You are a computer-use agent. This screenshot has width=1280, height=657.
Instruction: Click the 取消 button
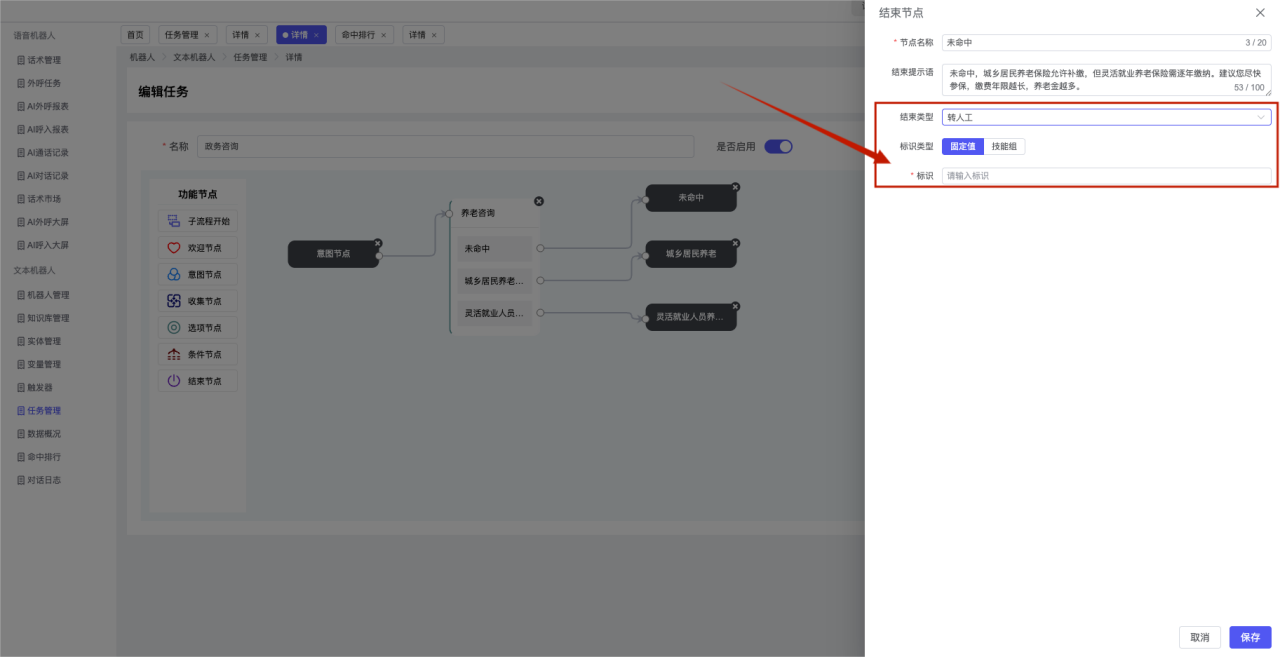point(1199,637)
